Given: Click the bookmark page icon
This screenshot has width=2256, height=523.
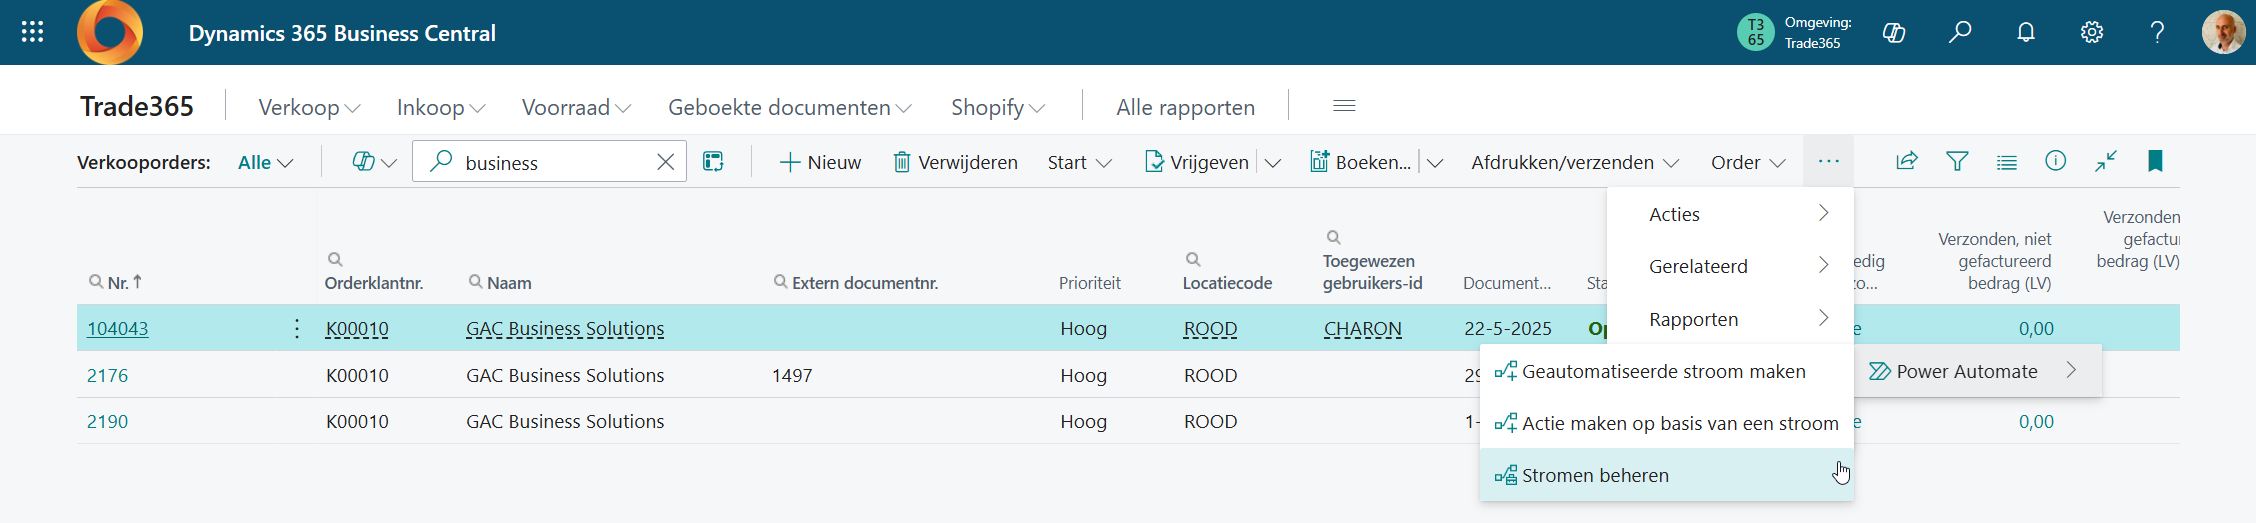Looking at the screenshot, I should coord(2155,161).
